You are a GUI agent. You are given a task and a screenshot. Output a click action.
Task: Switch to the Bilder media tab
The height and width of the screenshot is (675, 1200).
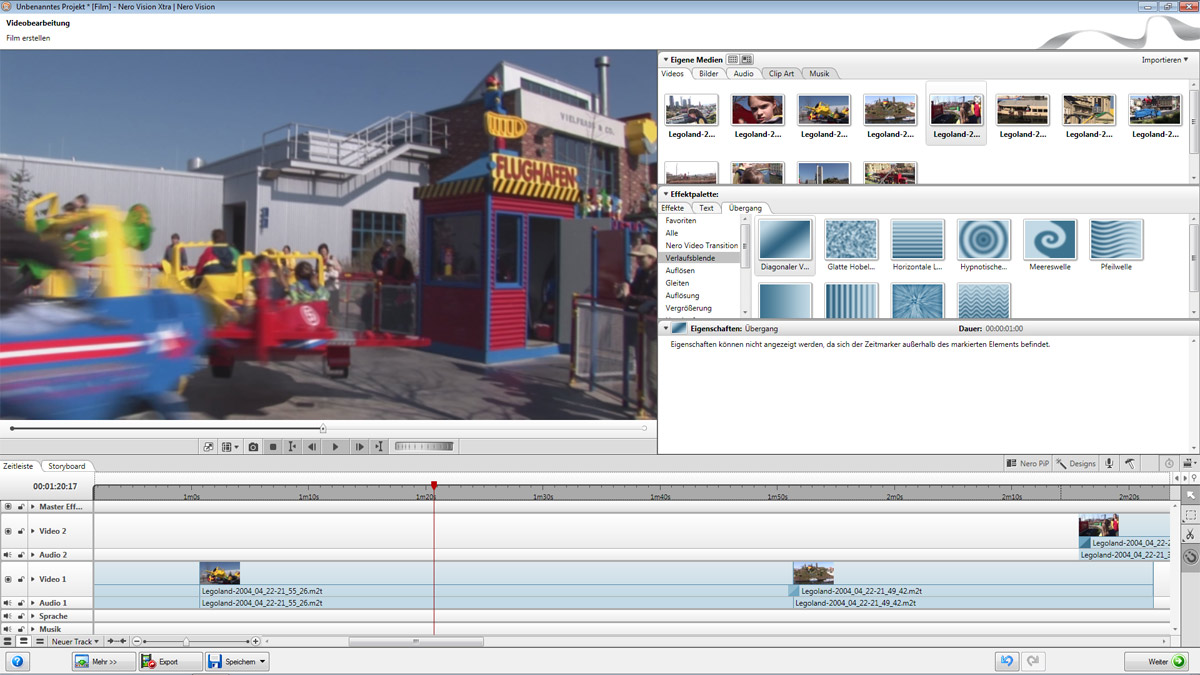pyautogui.click(x=709, y=74)
